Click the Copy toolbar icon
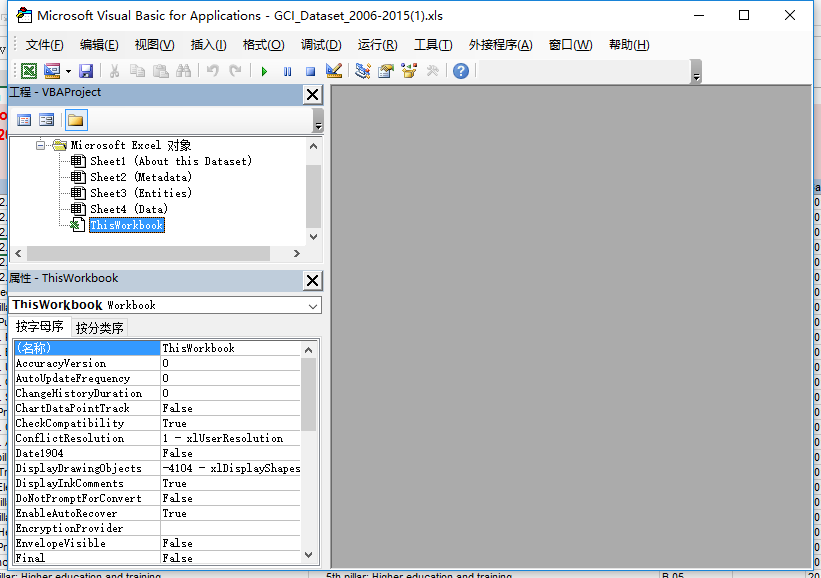Image resolution: width=821 pixels, height=578 pixels. click(137, 71)
